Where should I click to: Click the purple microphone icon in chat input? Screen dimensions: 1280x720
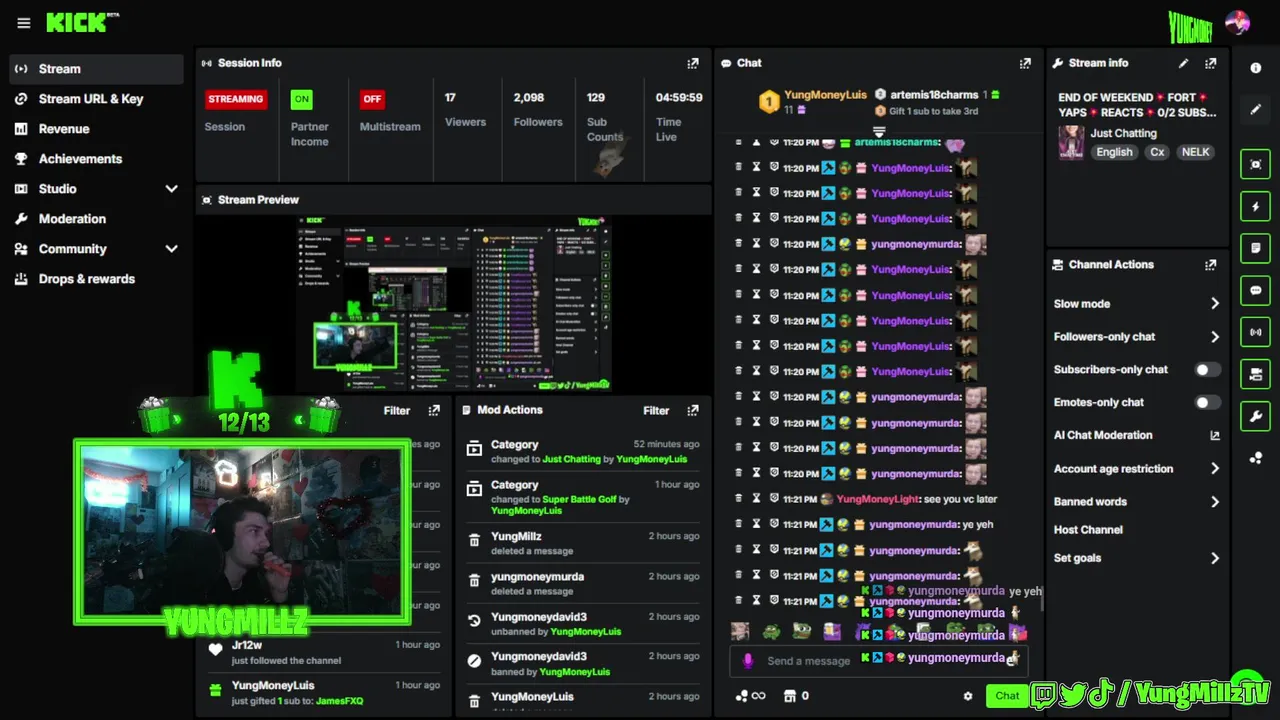[748, 661]
